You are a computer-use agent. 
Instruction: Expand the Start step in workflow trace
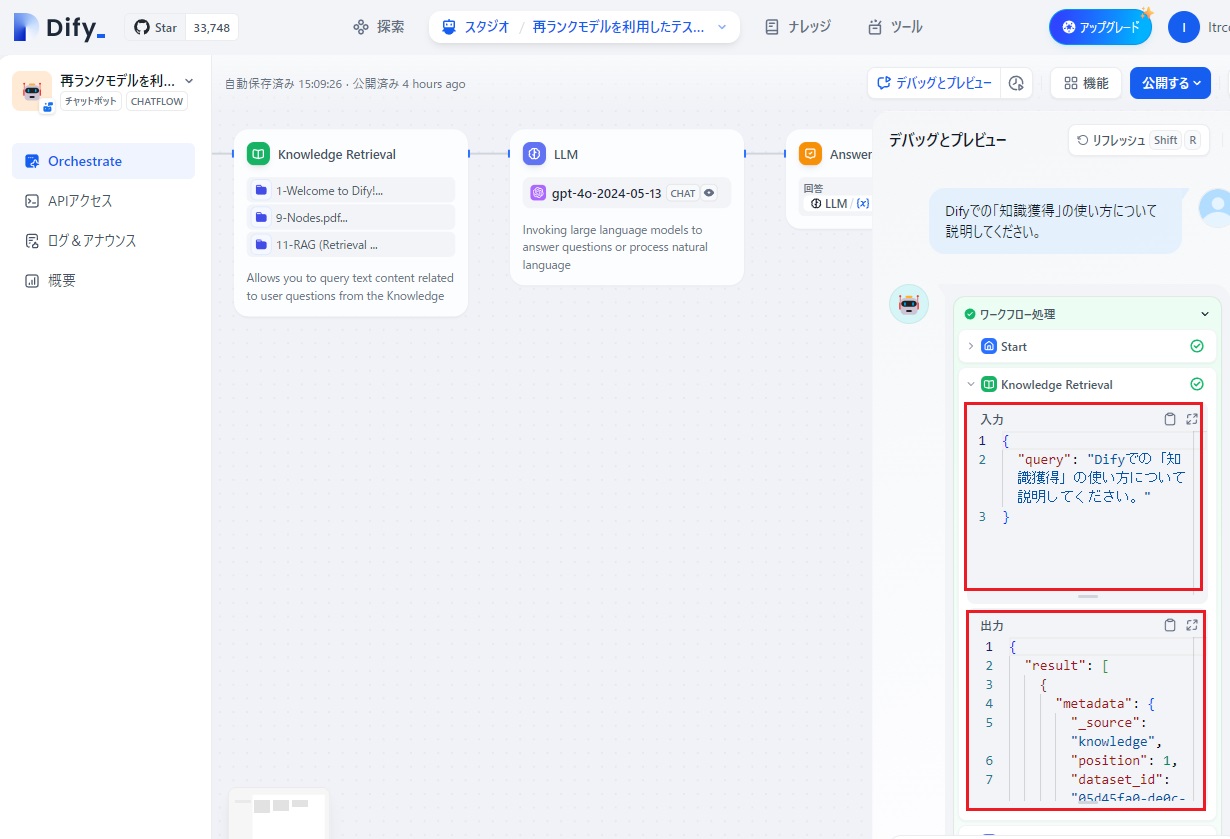(970, 346)
